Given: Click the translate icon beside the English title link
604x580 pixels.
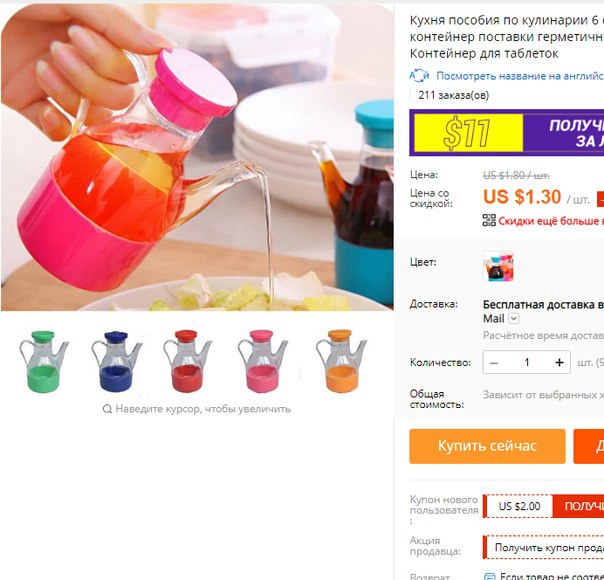Looking at the screenshot, I should 419,76.
